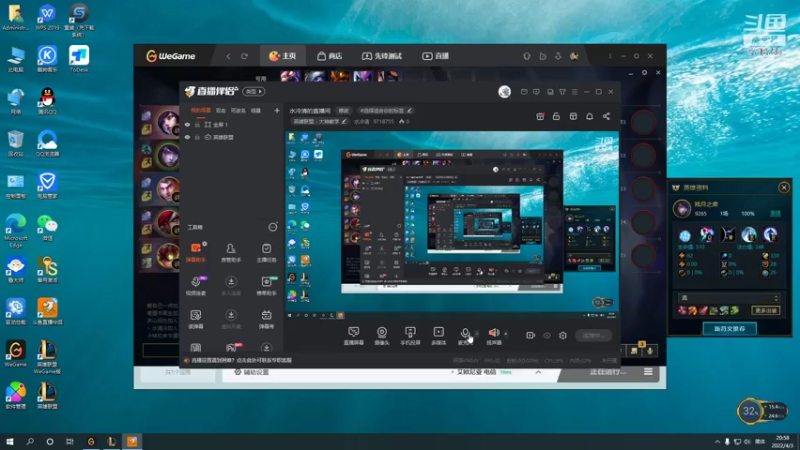Toggle visibility of 全屏 1 source

pyautogui.click(x=187, y=124)
